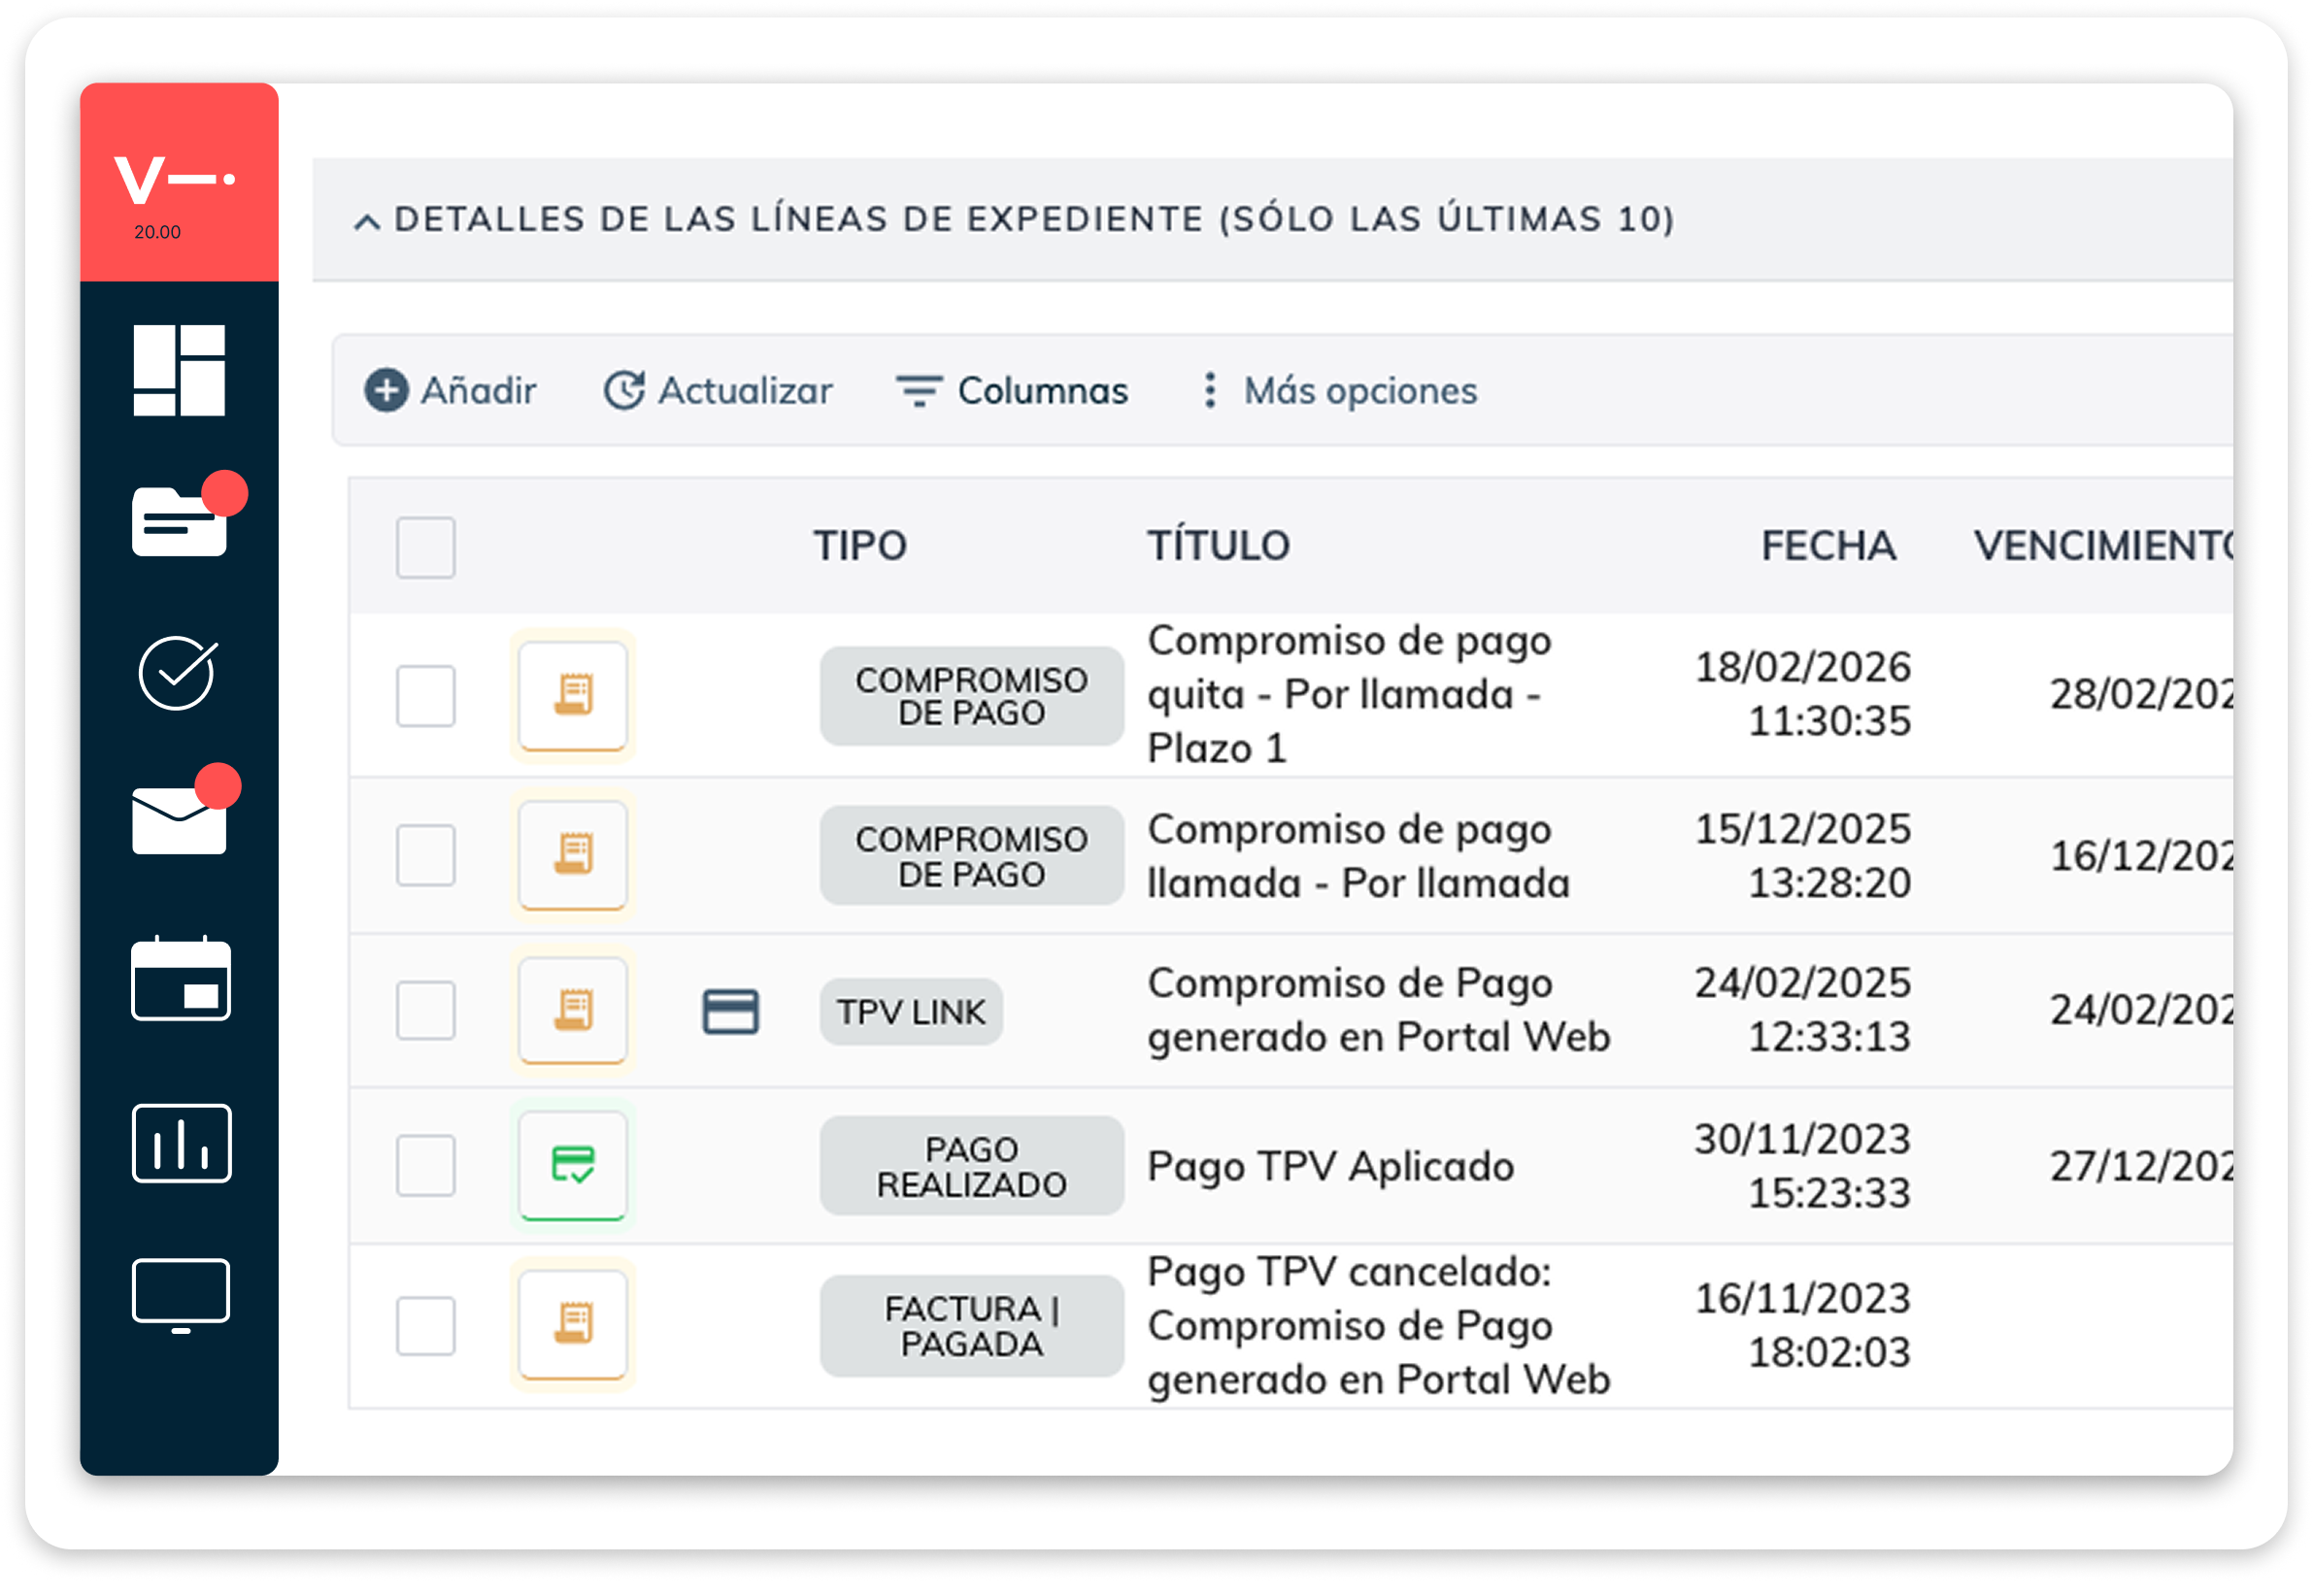Open the Columnas filter dropdown

[1013, 391]
